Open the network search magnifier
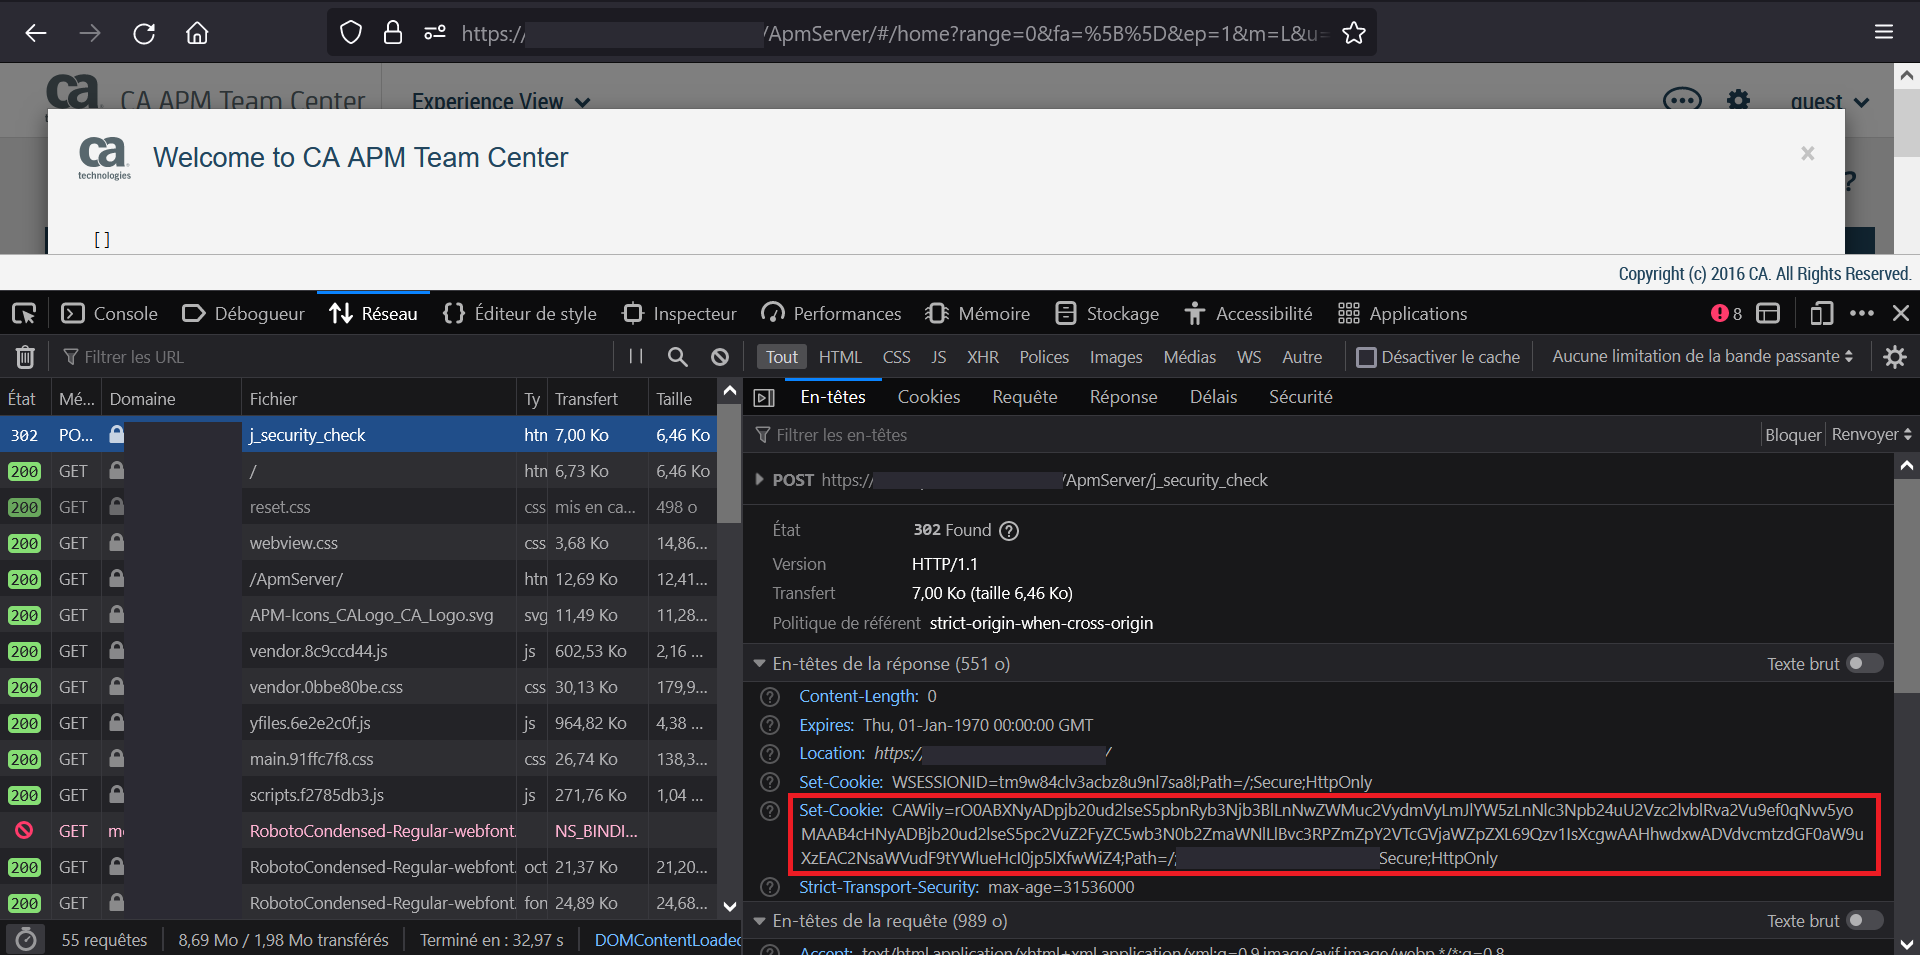The width and height of the screenshot is (1920, 955). [678, 357]
